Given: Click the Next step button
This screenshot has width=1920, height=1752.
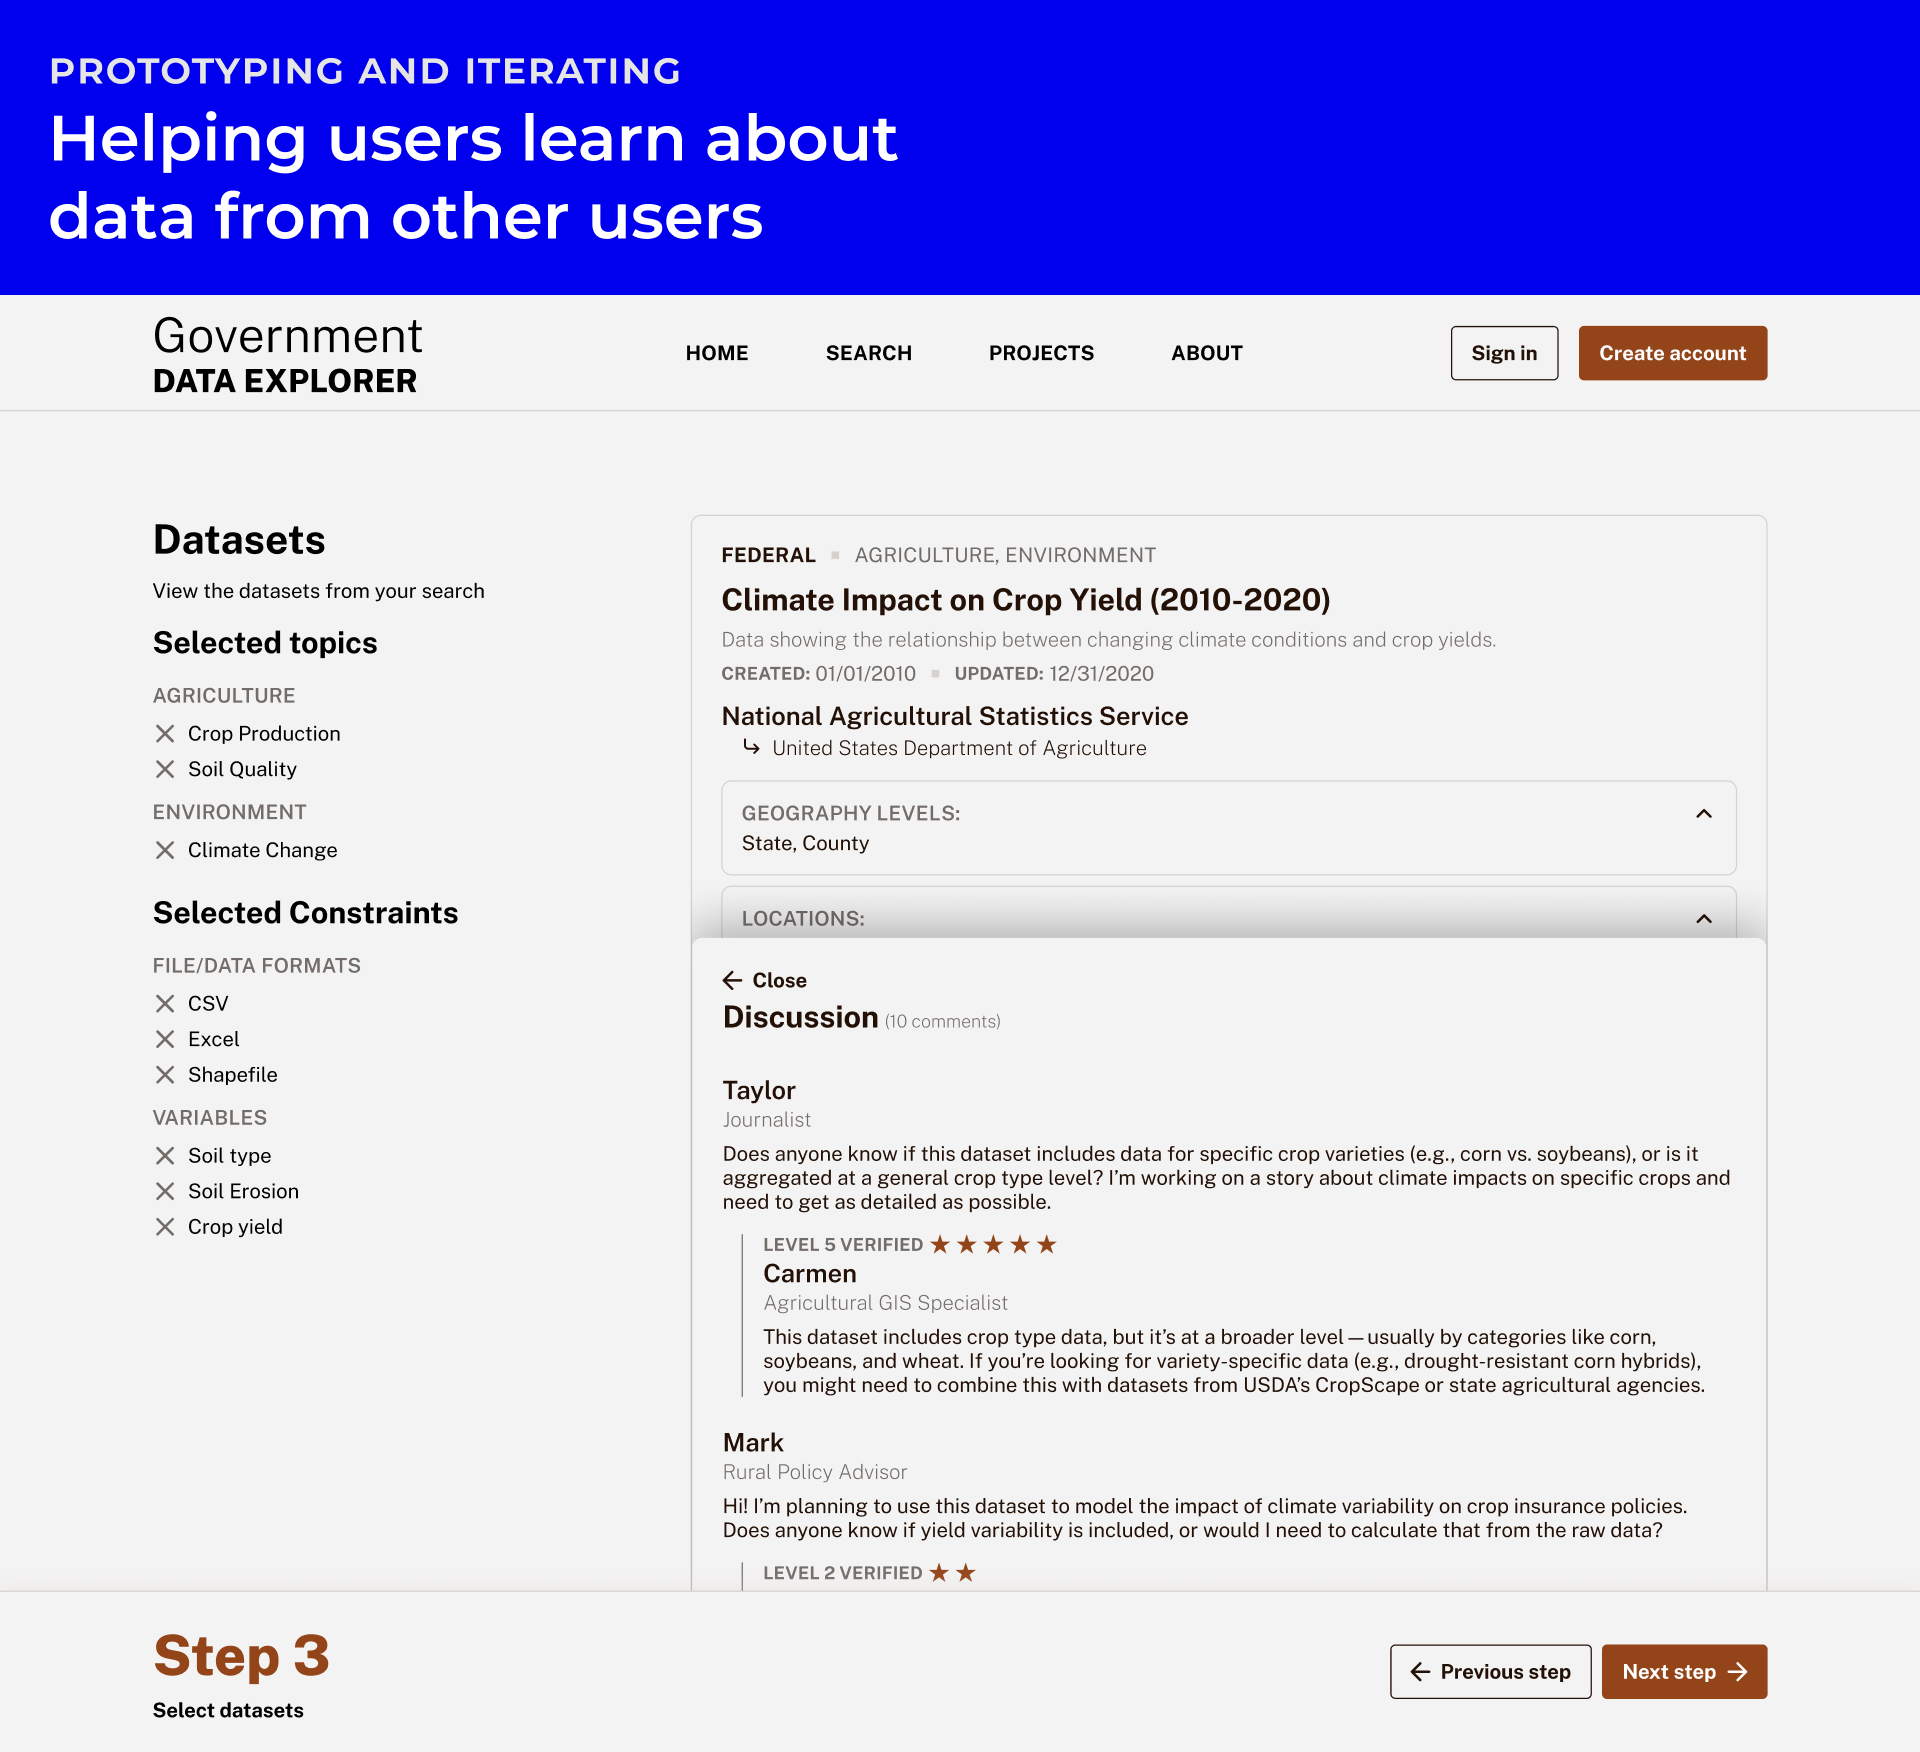Looking at the screenshot, I should [x=1683, y=1670].
